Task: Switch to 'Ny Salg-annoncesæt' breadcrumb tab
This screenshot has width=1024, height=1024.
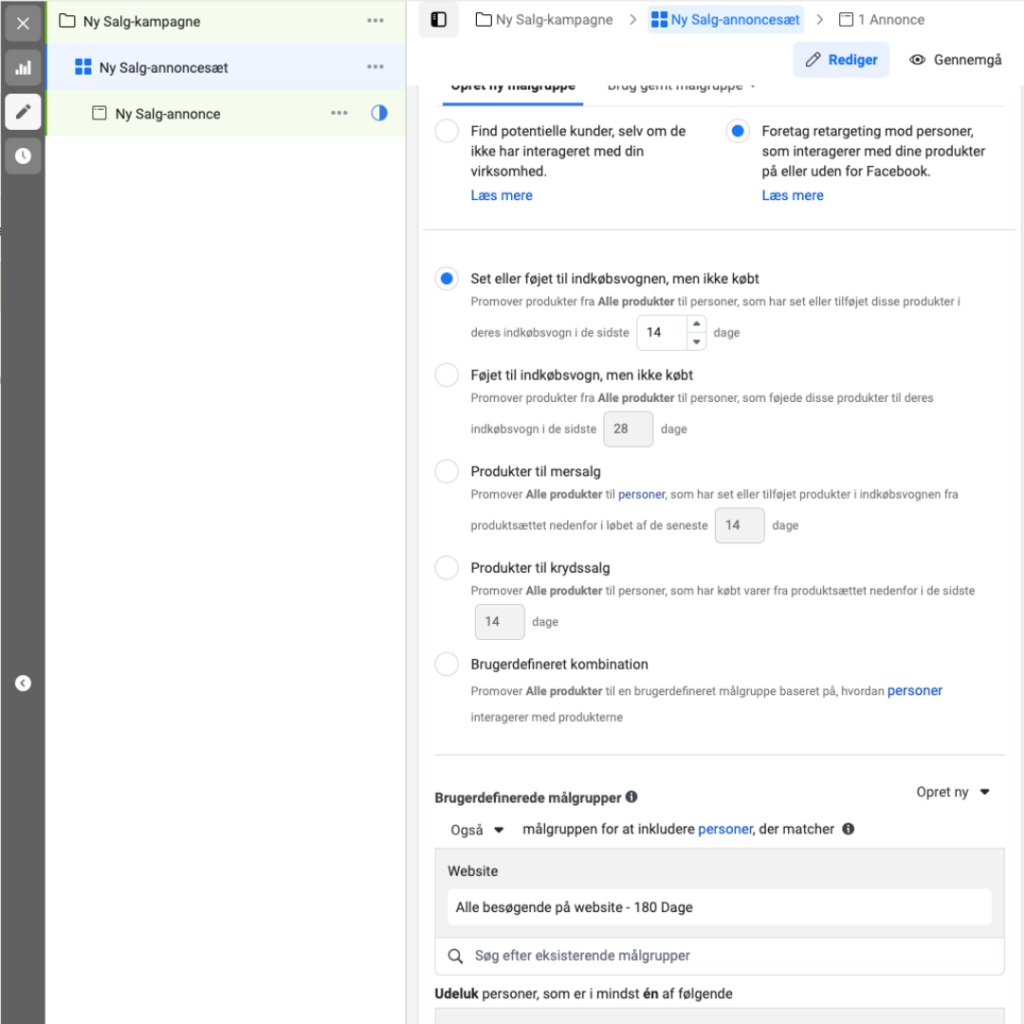Action: 725,20
